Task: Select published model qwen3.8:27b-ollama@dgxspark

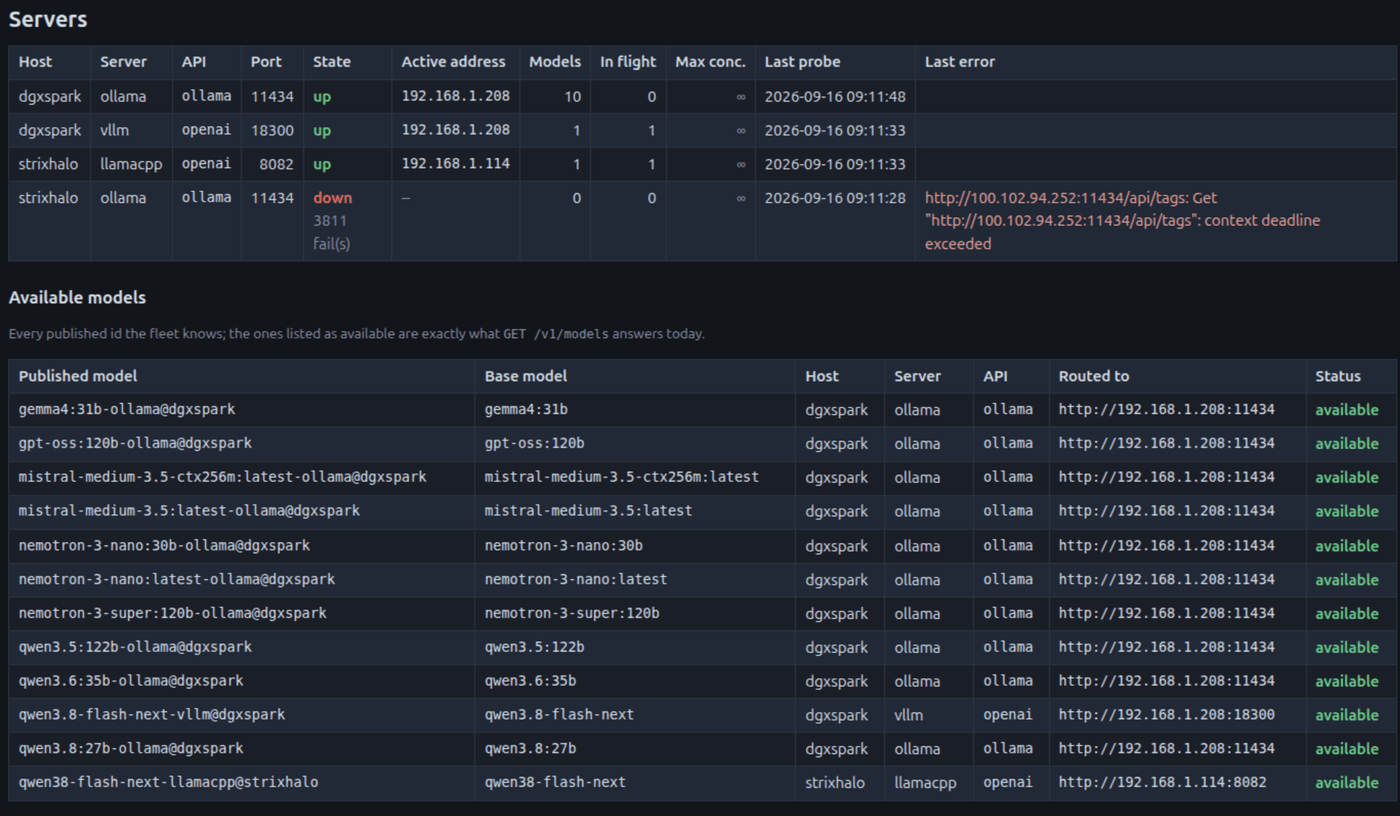Action: click(x=131, y=748)
